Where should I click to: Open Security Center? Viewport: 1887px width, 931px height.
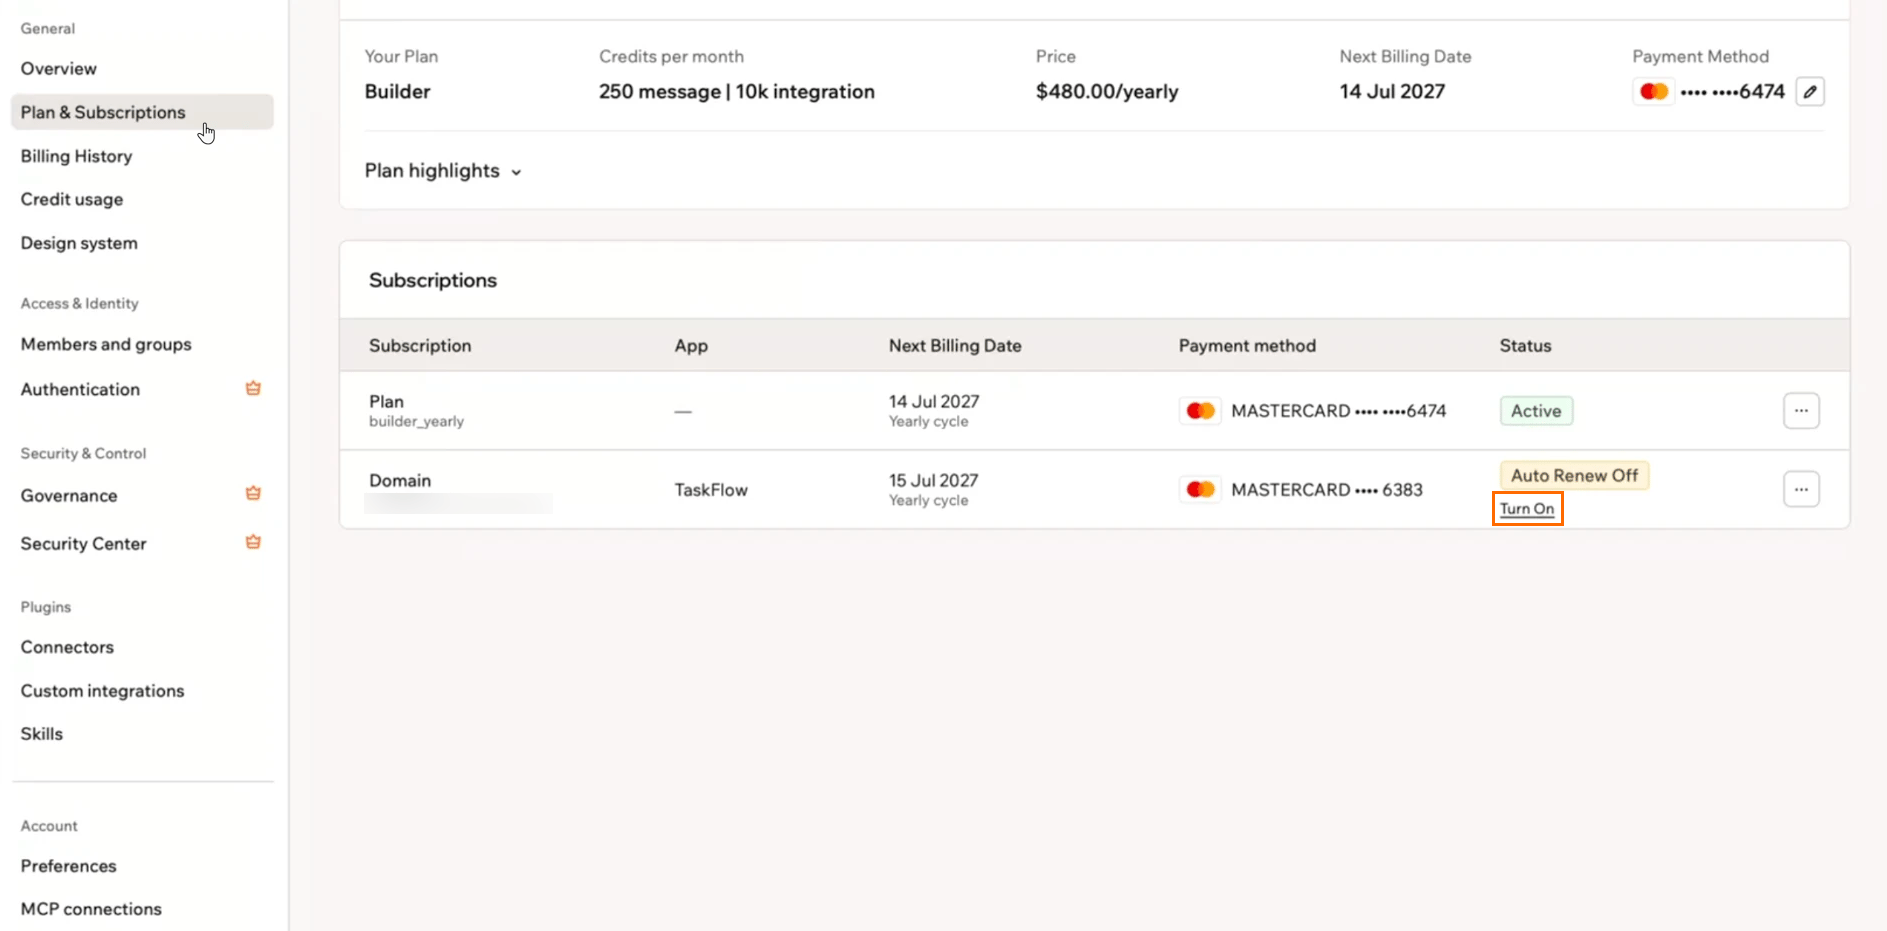[x=83, y=543]
